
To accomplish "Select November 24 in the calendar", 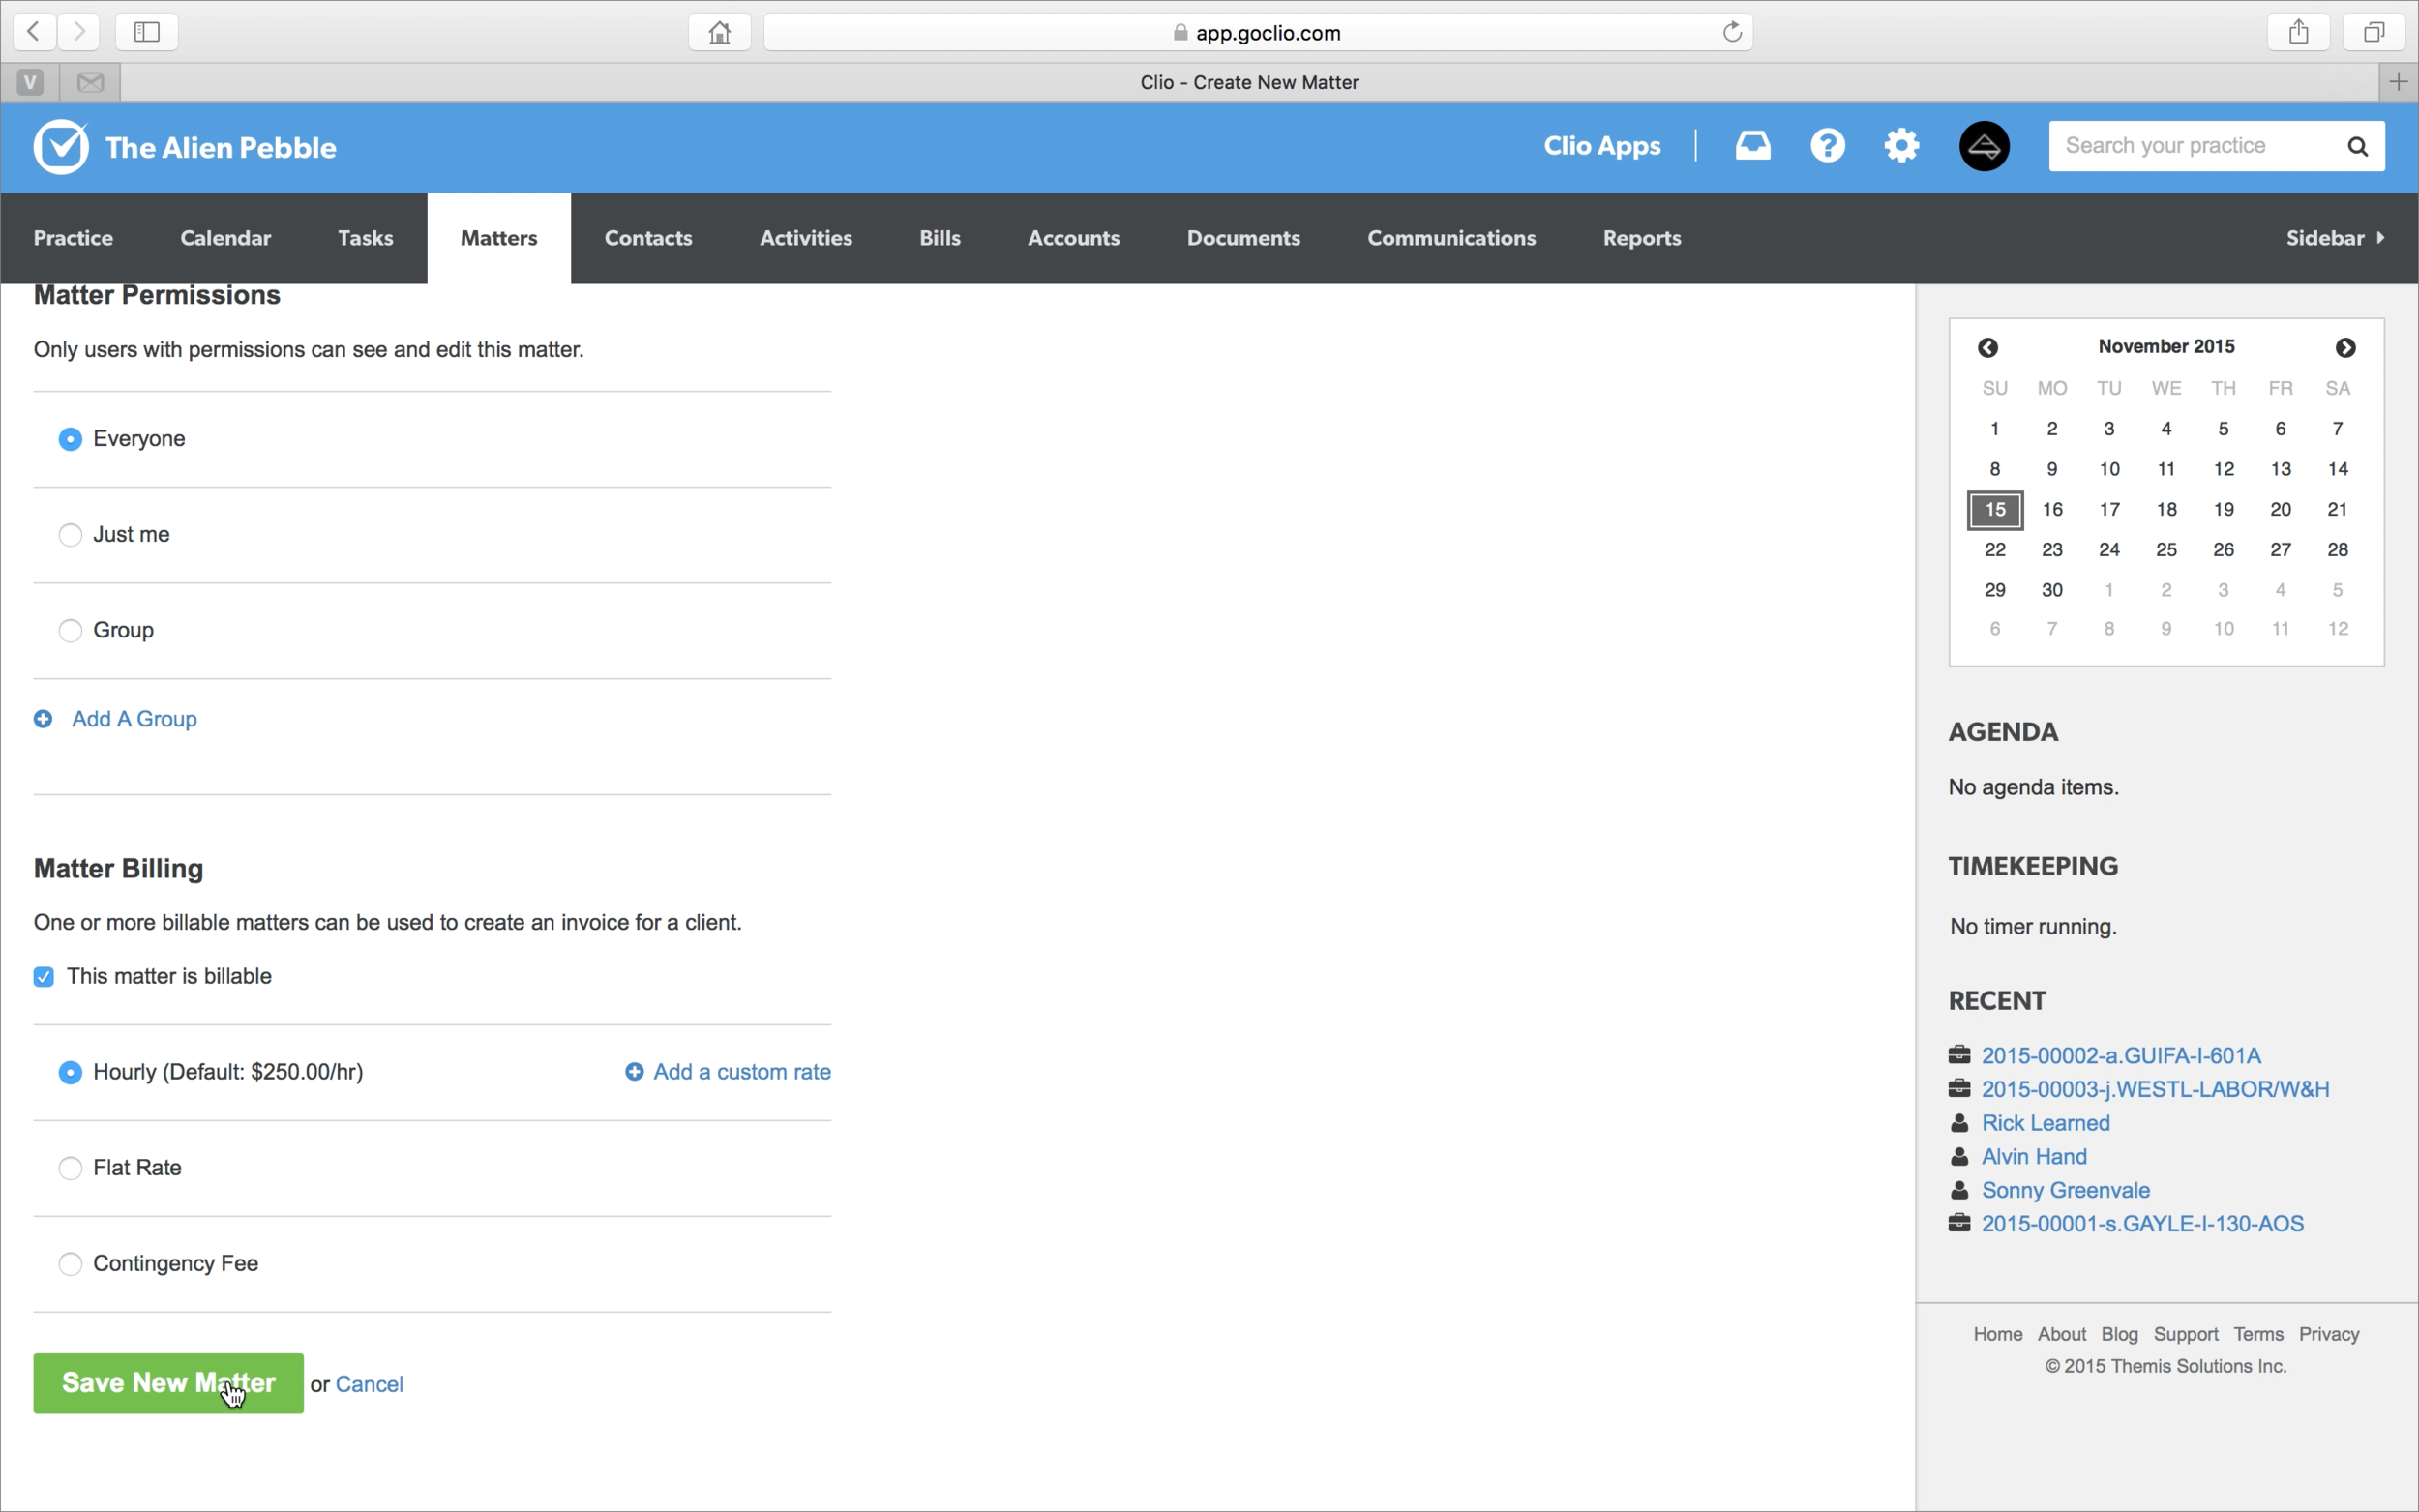I will pyautogui.click(x=2109, y=550).
